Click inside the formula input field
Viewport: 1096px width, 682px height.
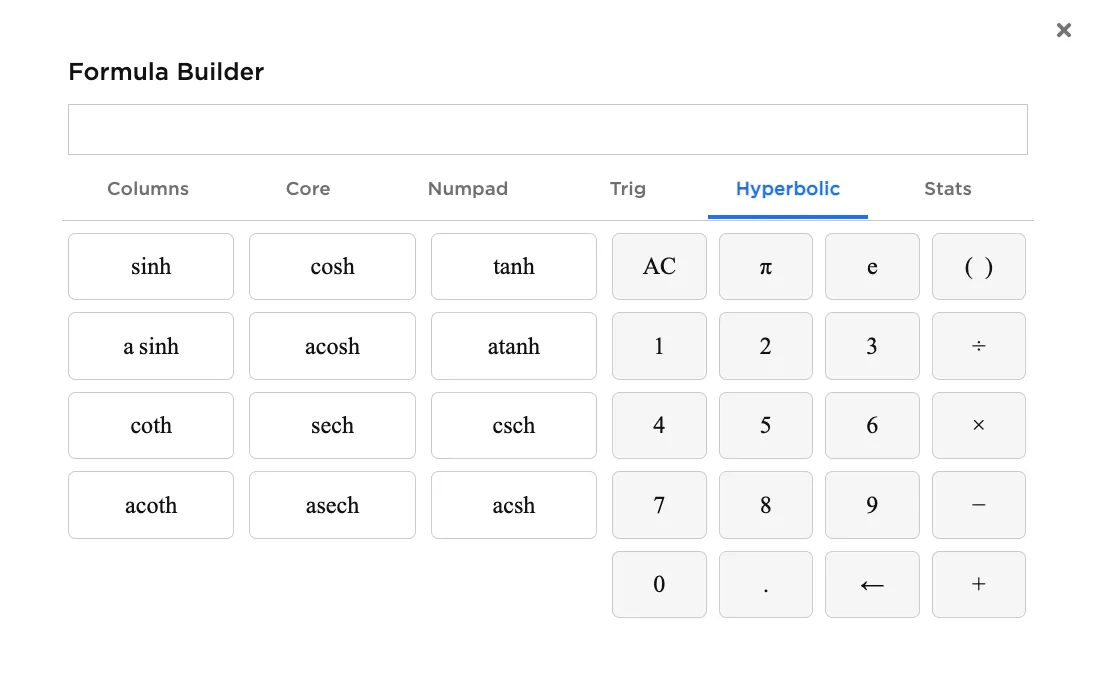tap(548, 129)
